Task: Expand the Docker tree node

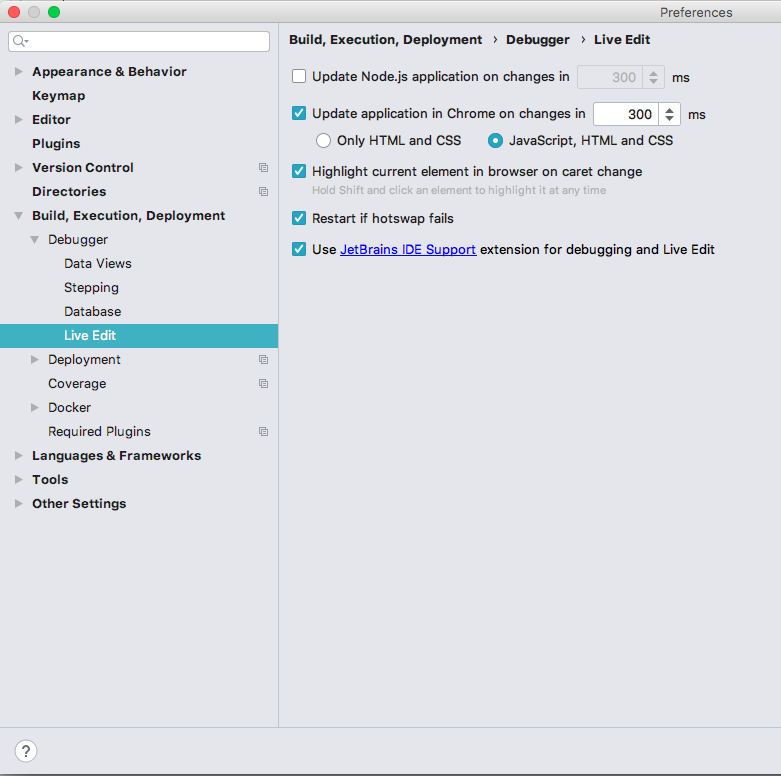Action: coord(35,407)
